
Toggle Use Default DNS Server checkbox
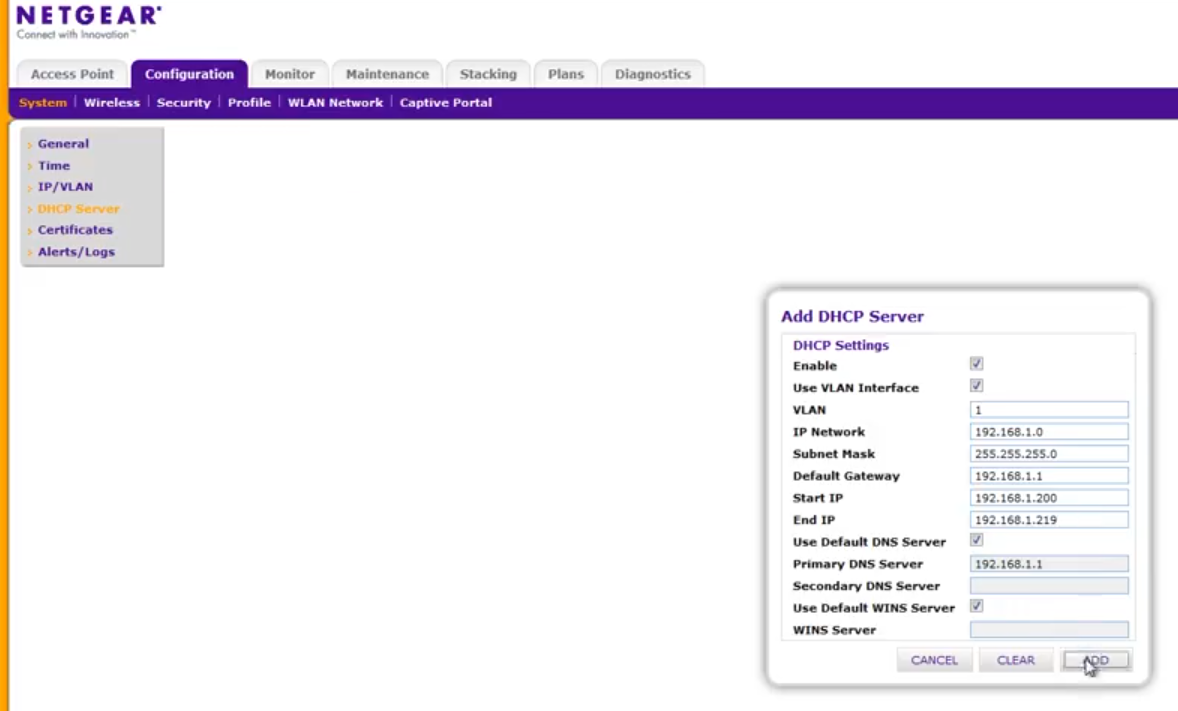coord(977,540)
